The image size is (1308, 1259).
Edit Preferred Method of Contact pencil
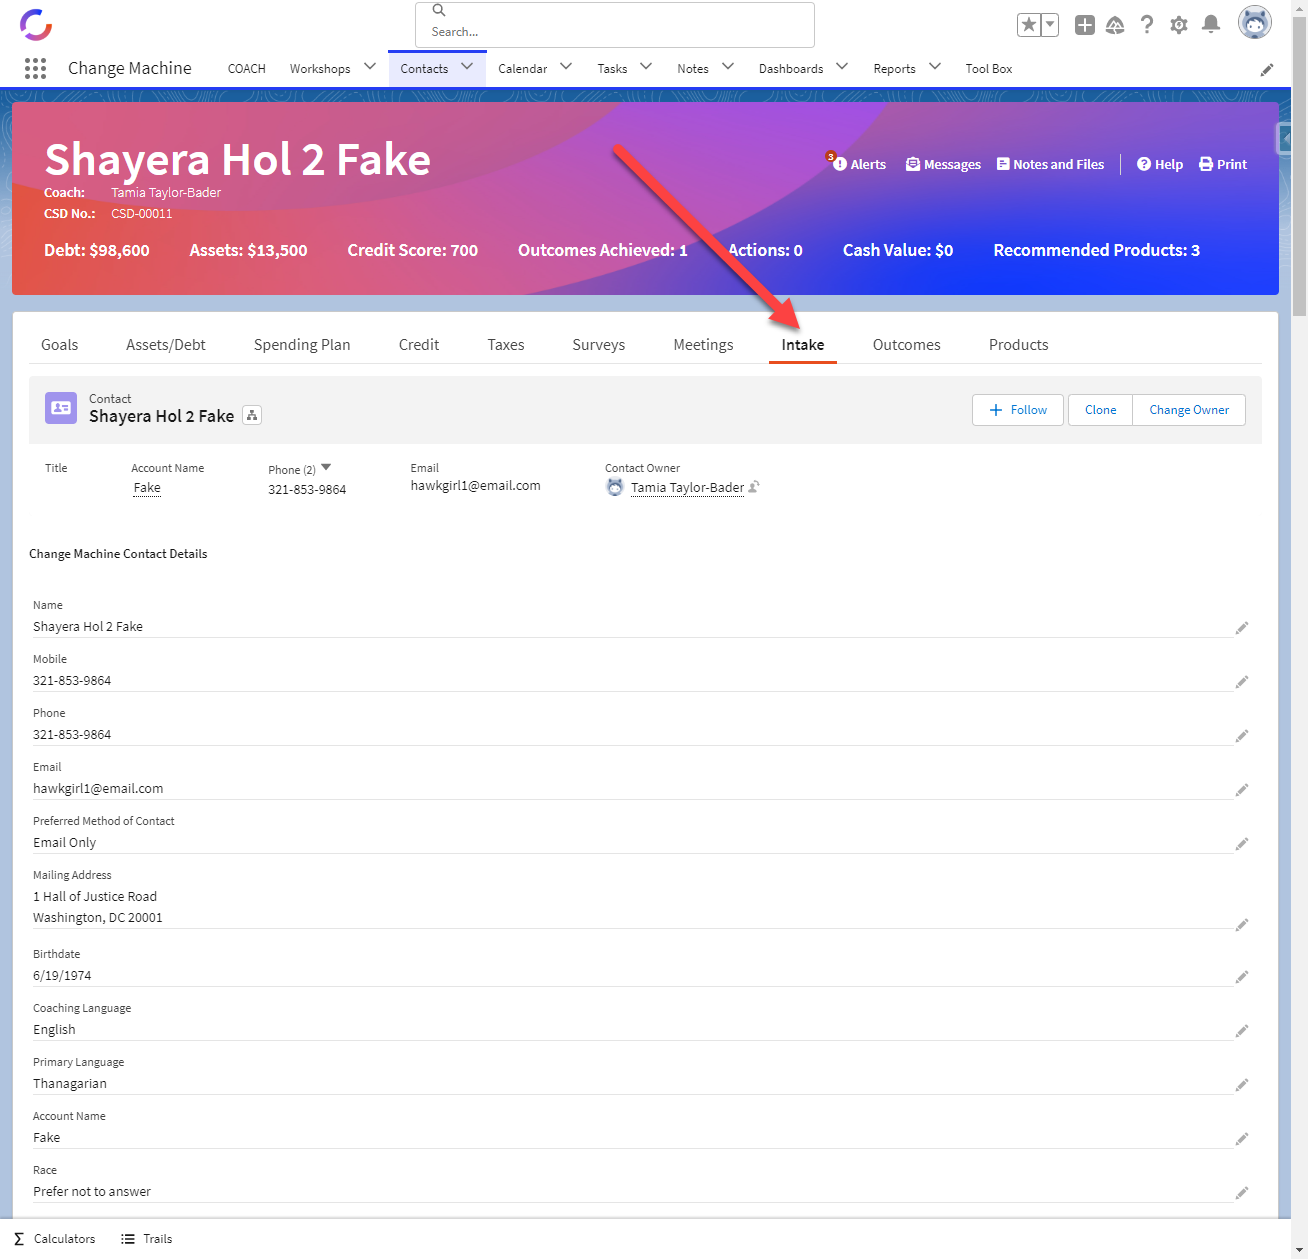pyautogui.click(x=1242, y=844)
